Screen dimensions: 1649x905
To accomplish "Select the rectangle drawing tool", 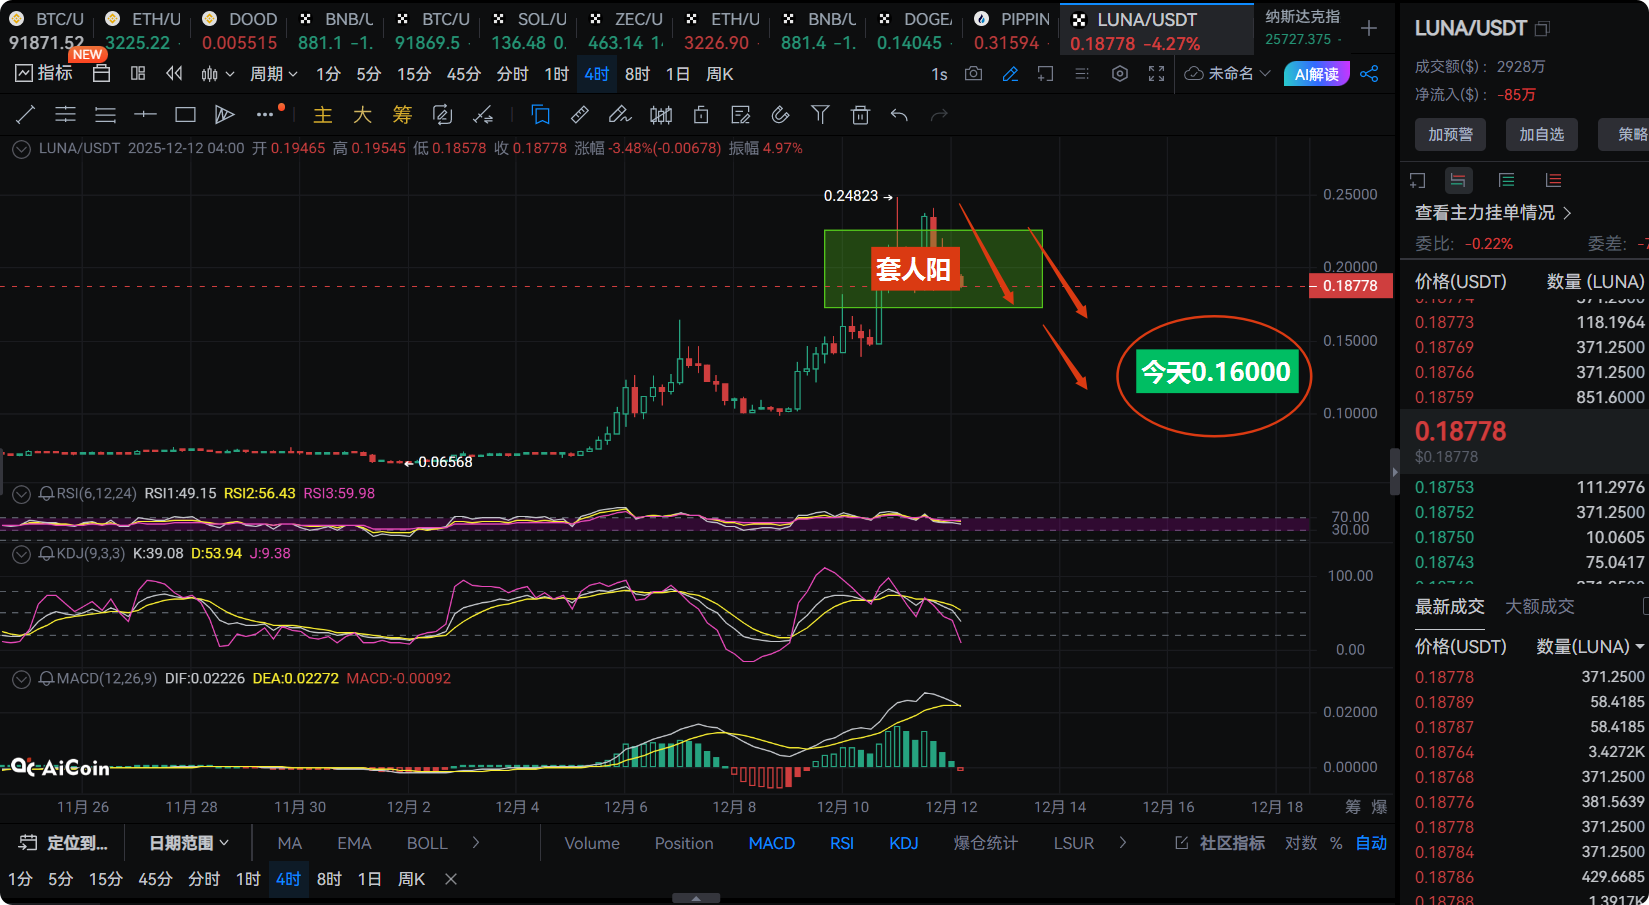I will [185, 115].
